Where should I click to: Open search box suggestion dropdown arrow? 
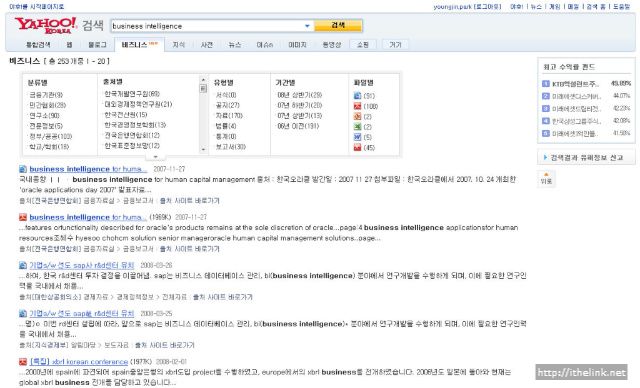pos(307,26)
